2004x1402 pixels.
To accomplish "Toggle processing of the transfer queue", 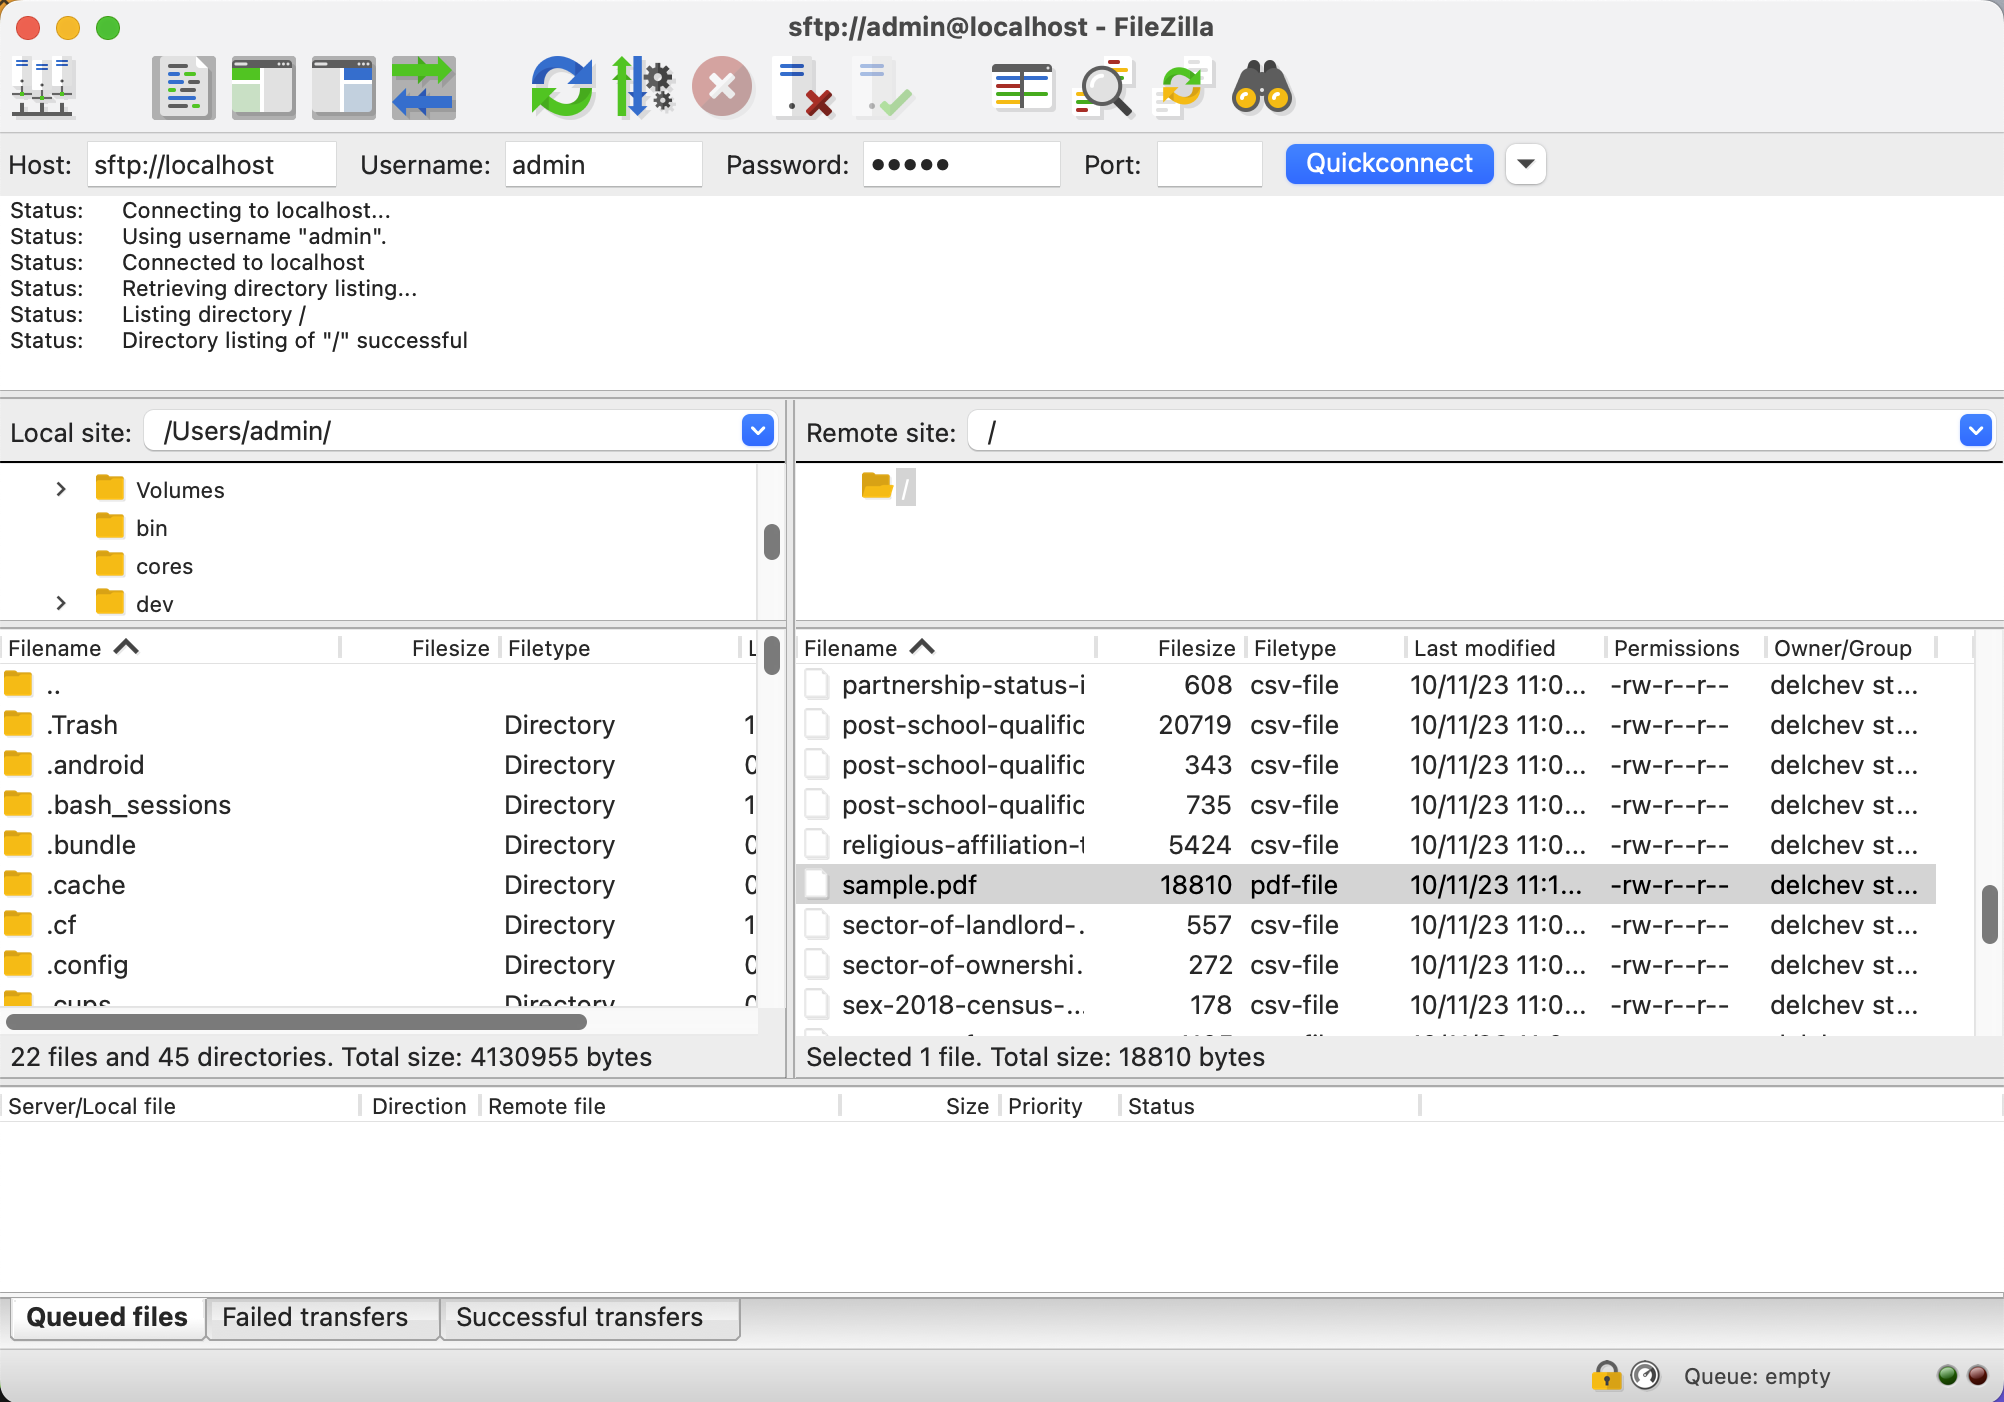I will 642,88.
